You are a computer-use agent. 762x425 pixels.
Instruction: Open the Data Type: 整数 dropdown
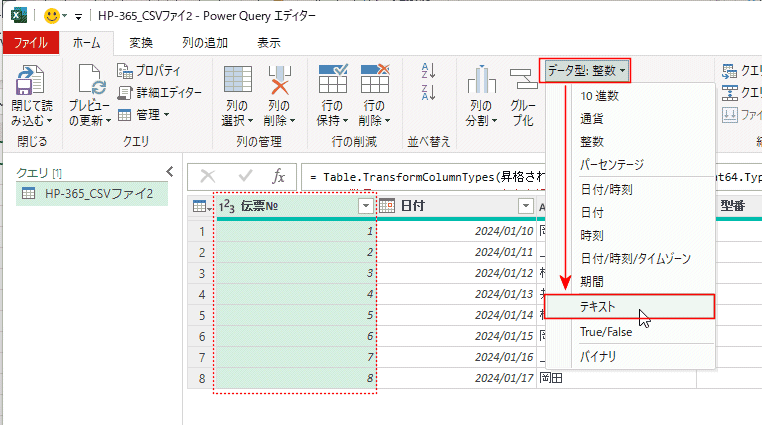tap(587, 70)
